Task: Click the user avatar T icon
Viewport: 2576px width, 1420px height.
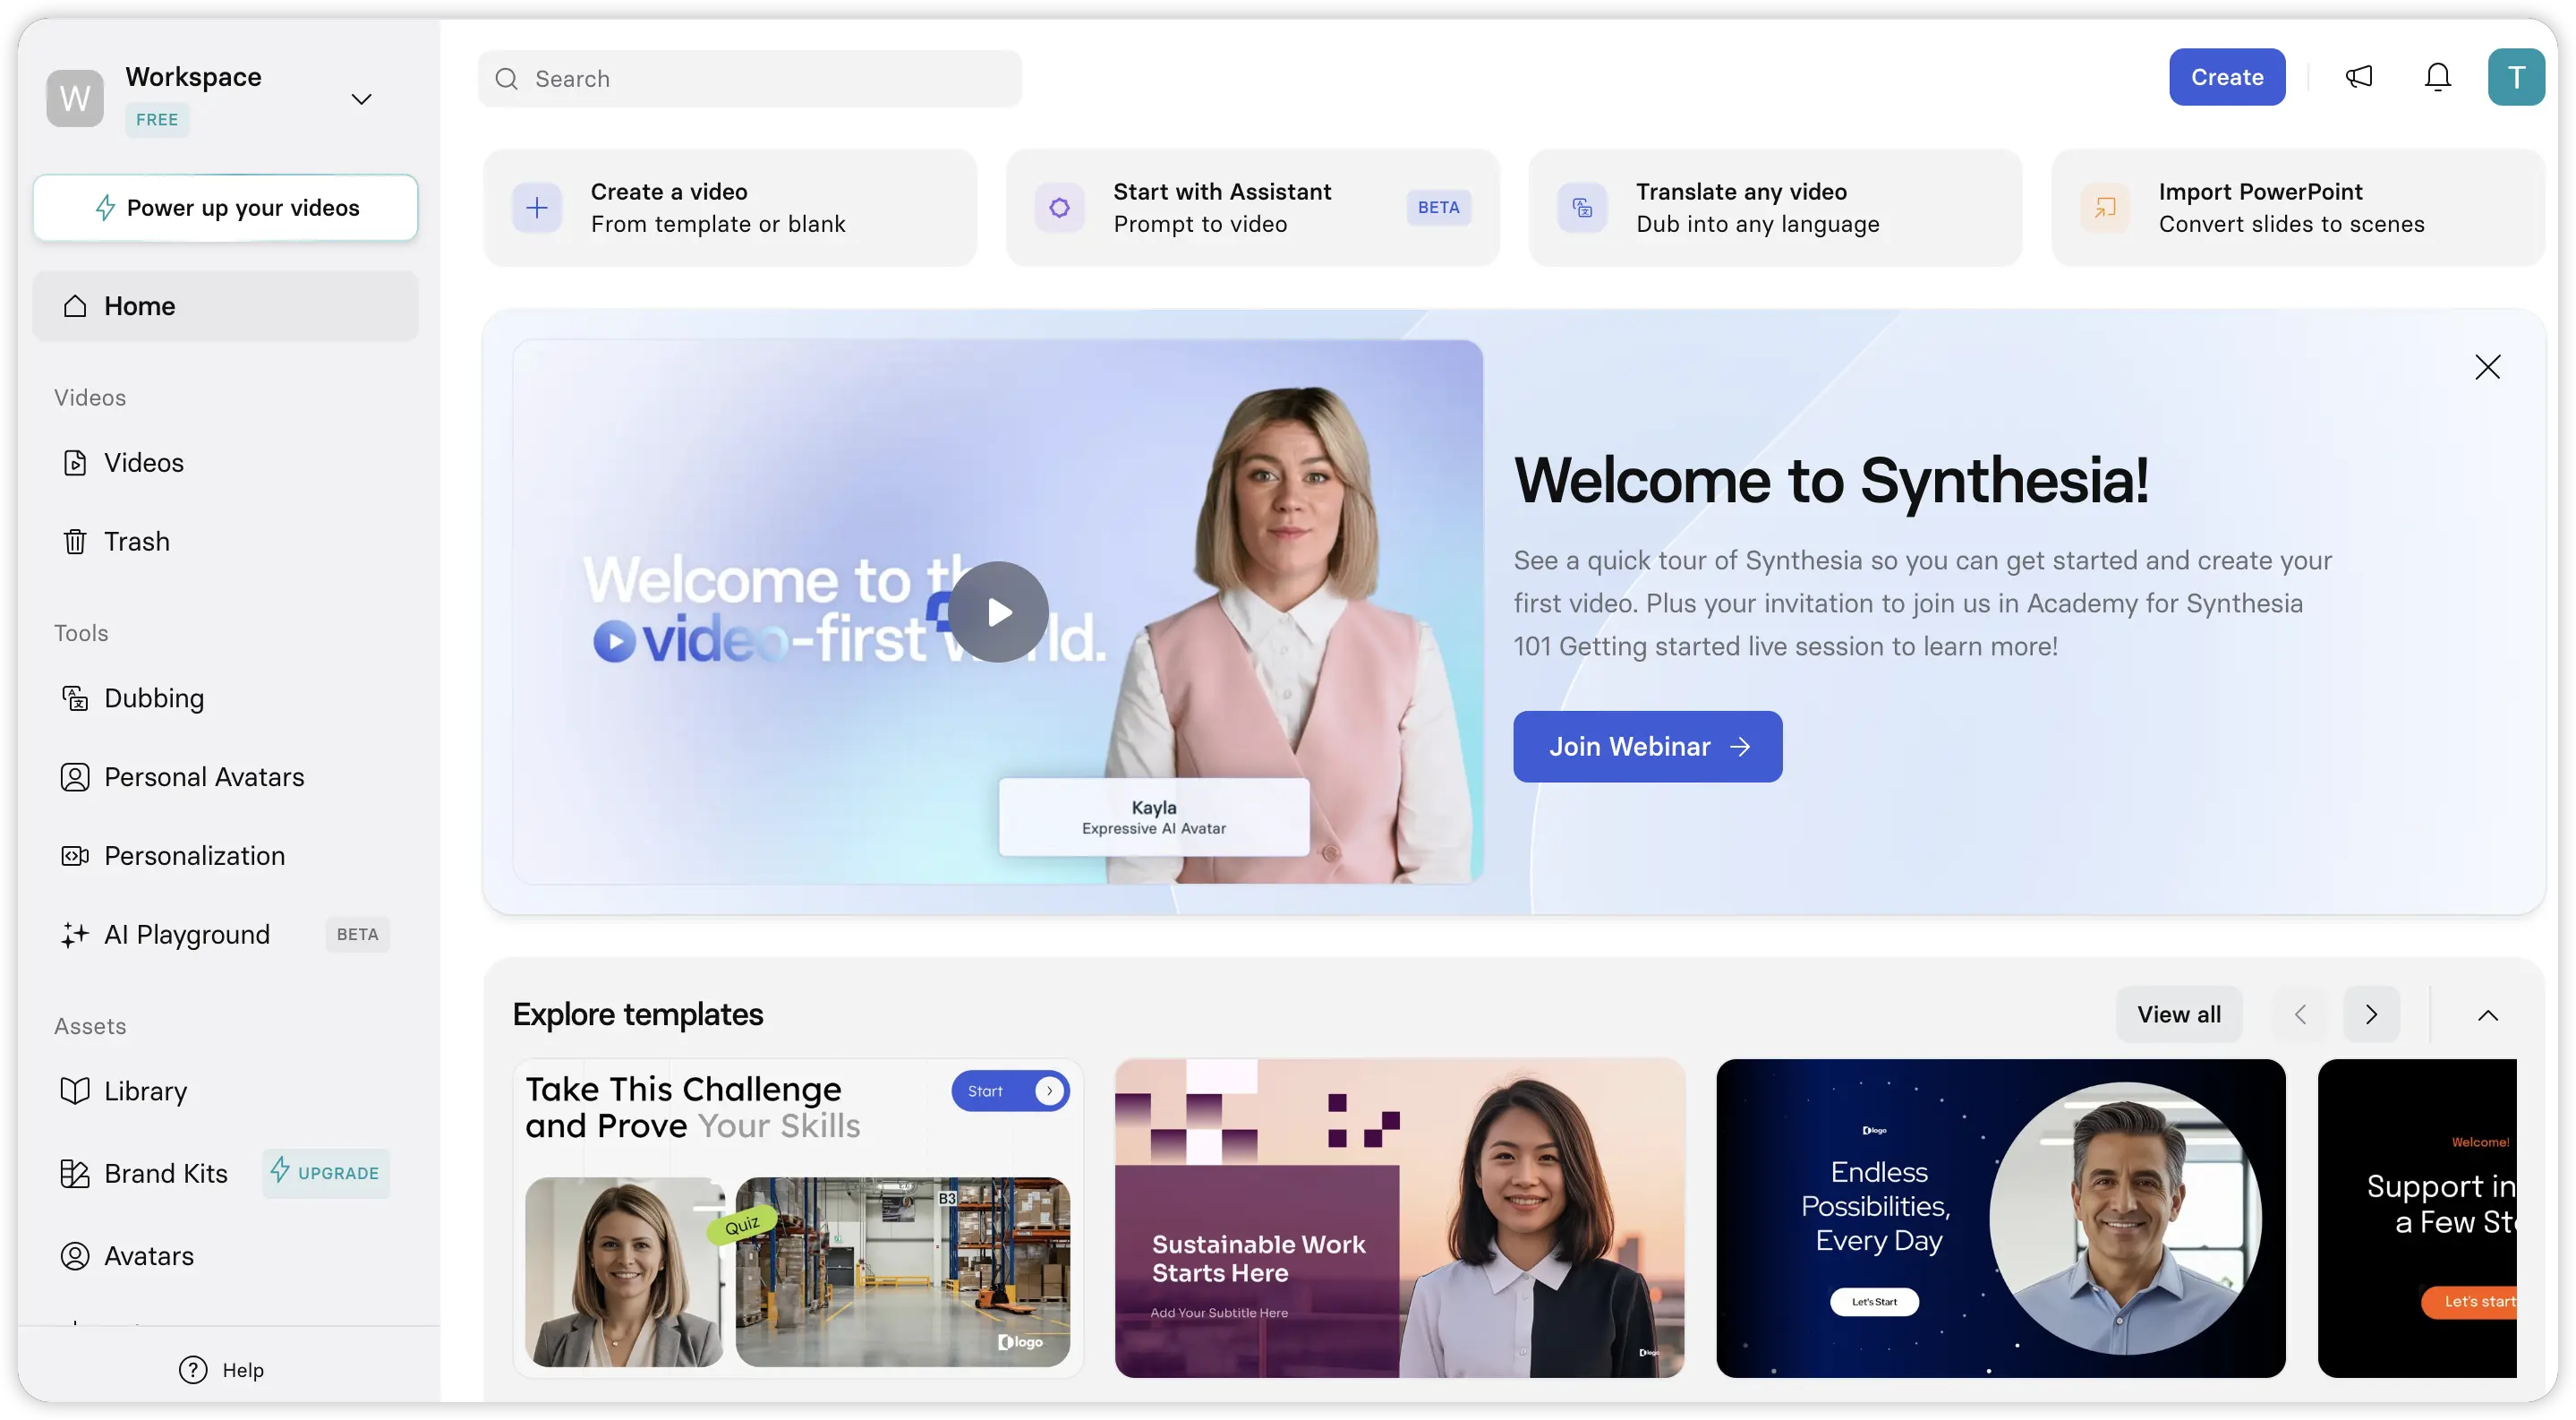Action: pyautogui.click(x=2516, y=77)
